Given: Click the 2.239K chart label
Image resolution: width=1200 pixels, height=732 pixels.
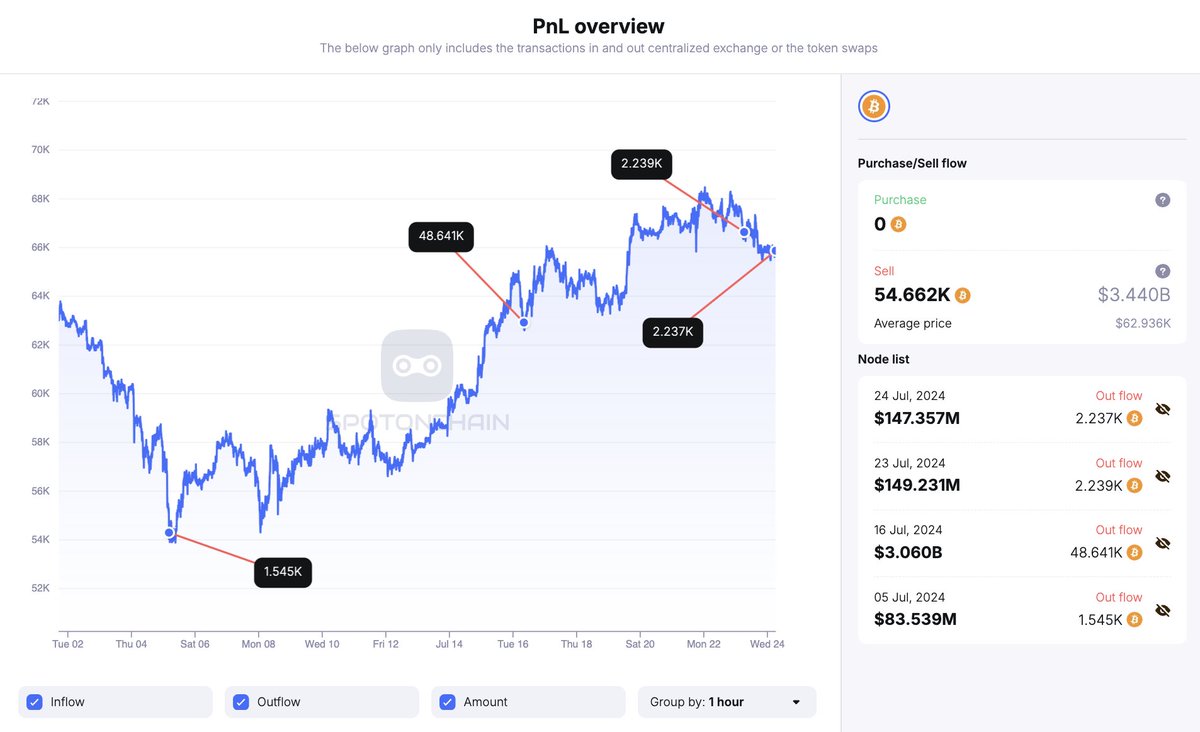Looking at the screenshot, I should [642, 164].
